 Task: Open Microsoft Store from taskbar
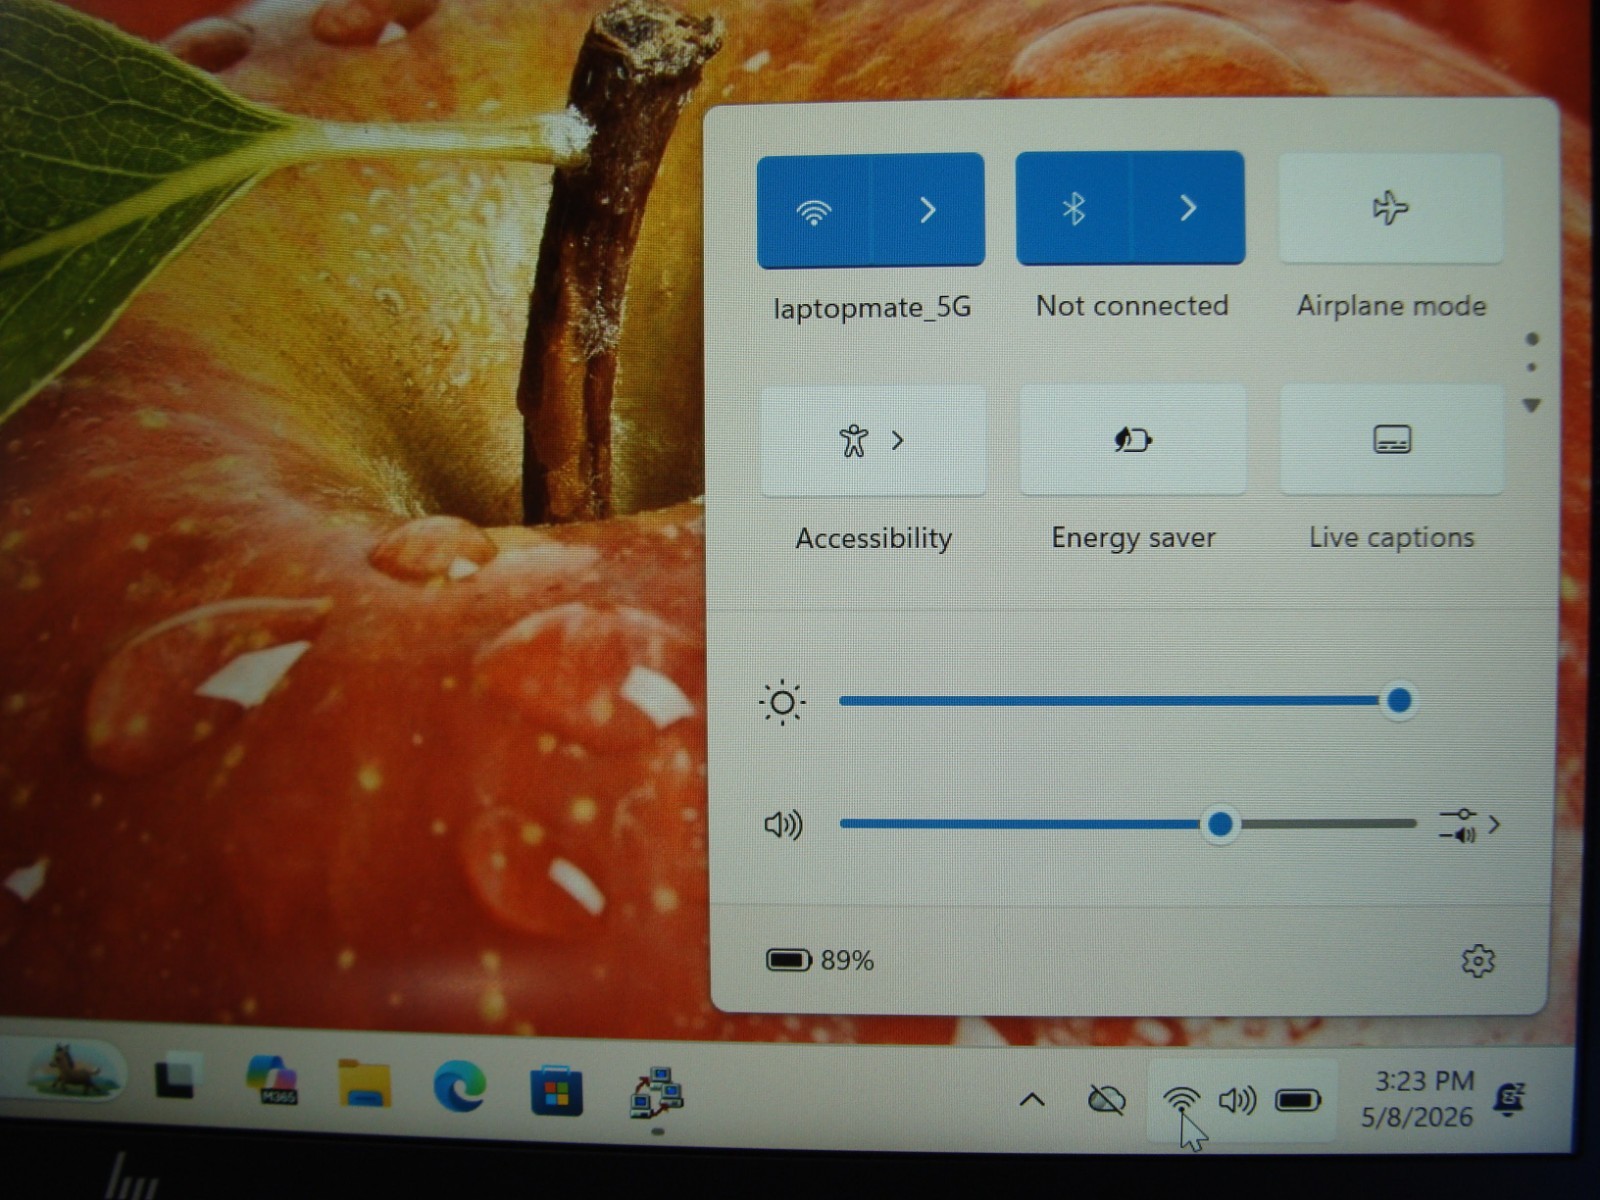pyautogui.click(x=557, y=1089)
